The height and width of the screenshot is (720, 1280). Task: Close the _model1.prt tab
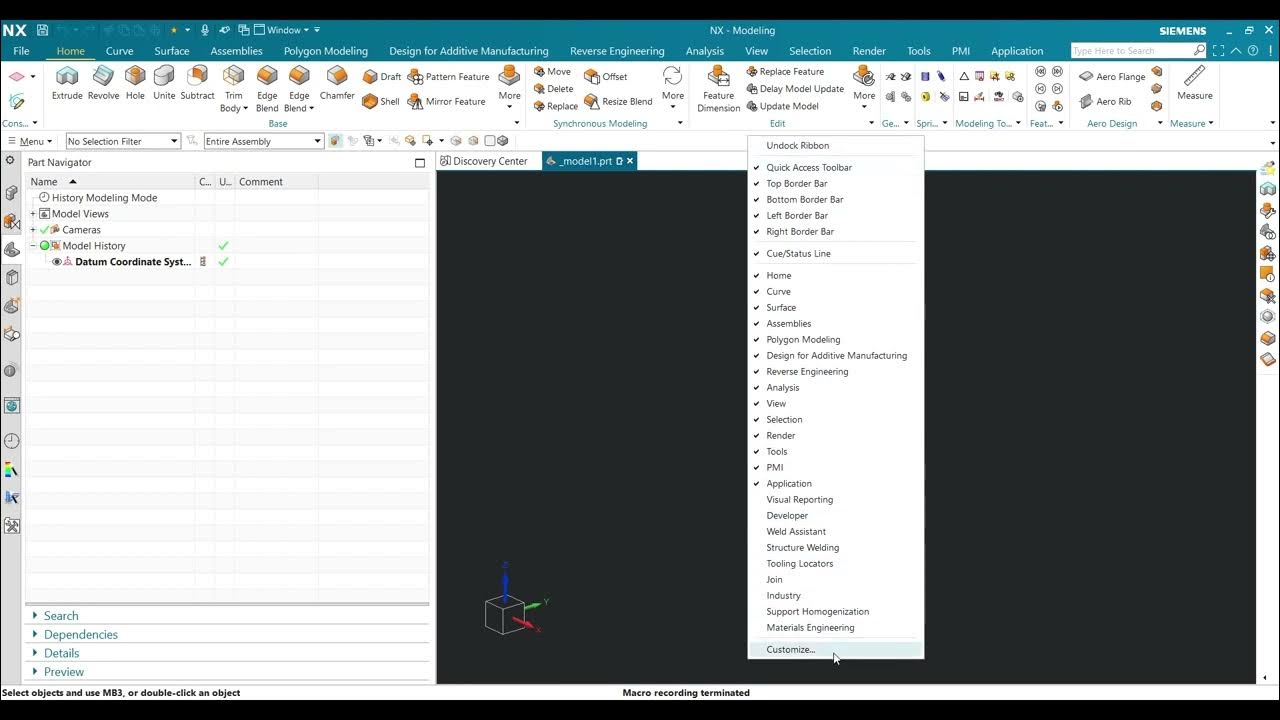[x=630, y=161]
